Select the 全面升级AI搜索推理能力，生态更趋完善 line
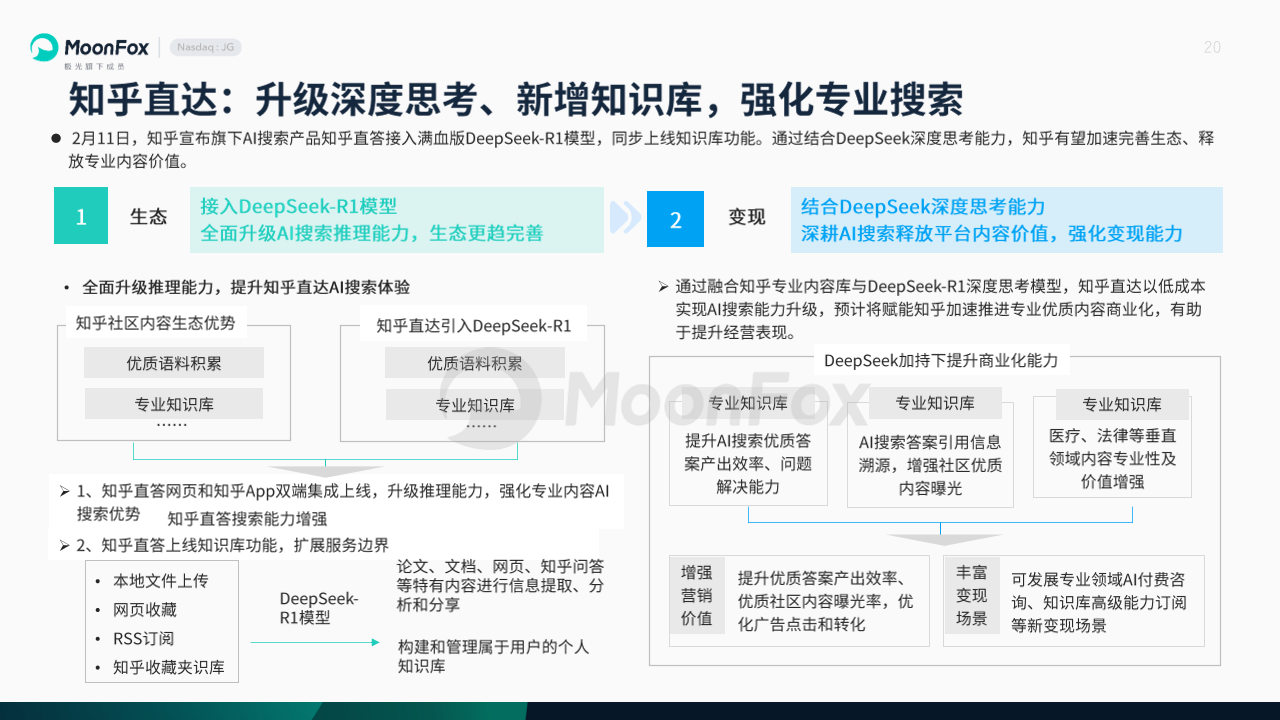 pos(371,233)
